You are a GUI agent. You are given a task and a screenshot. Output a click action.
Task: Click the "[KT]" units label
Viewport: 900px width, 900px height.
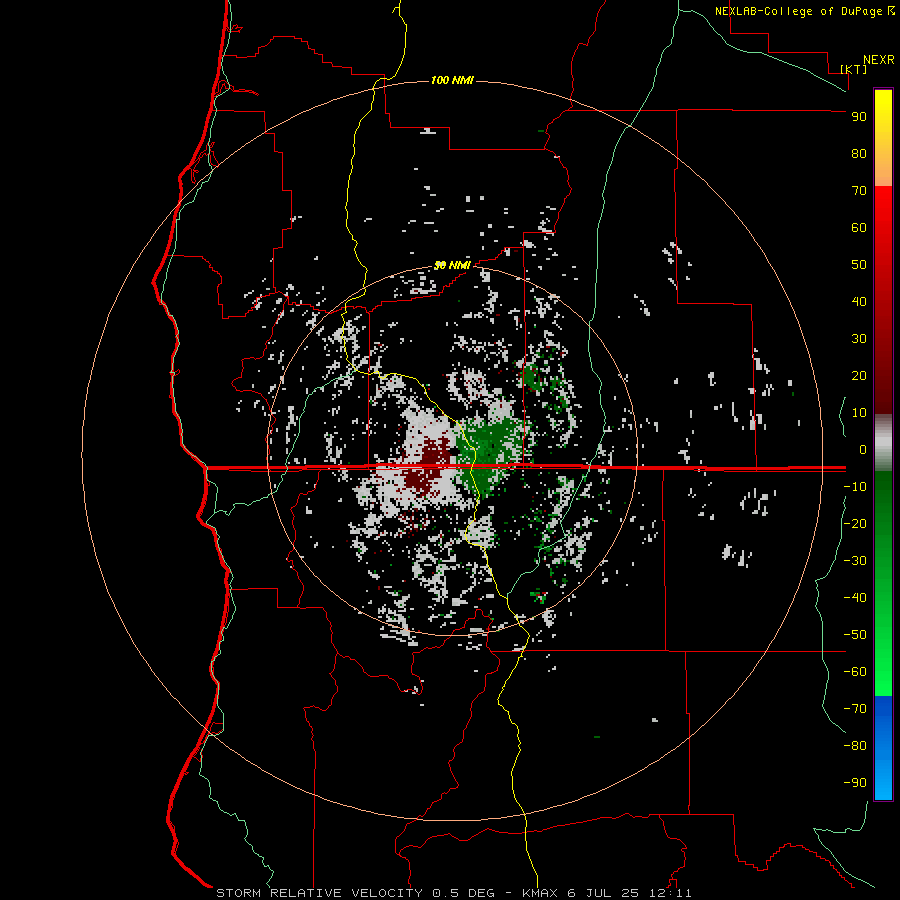click(853, 69)
